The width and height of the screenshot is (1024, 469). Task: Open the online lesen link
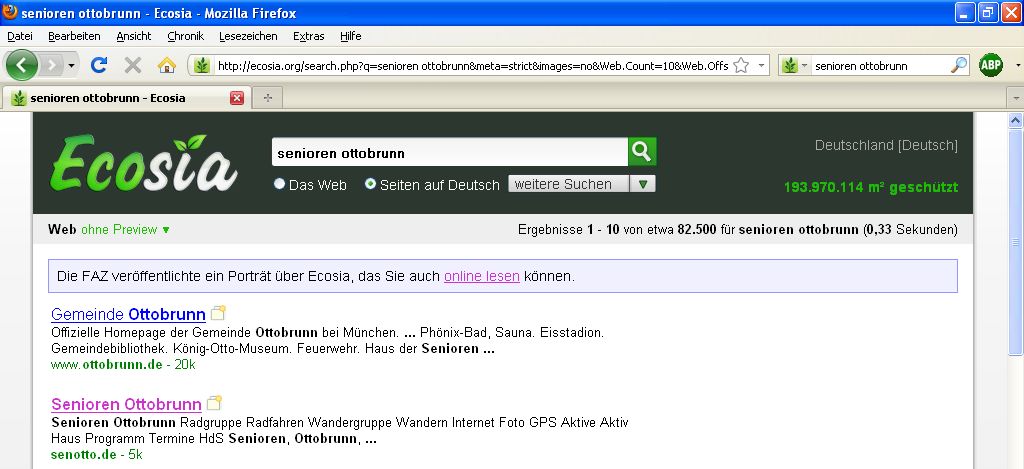coord(482,276)
